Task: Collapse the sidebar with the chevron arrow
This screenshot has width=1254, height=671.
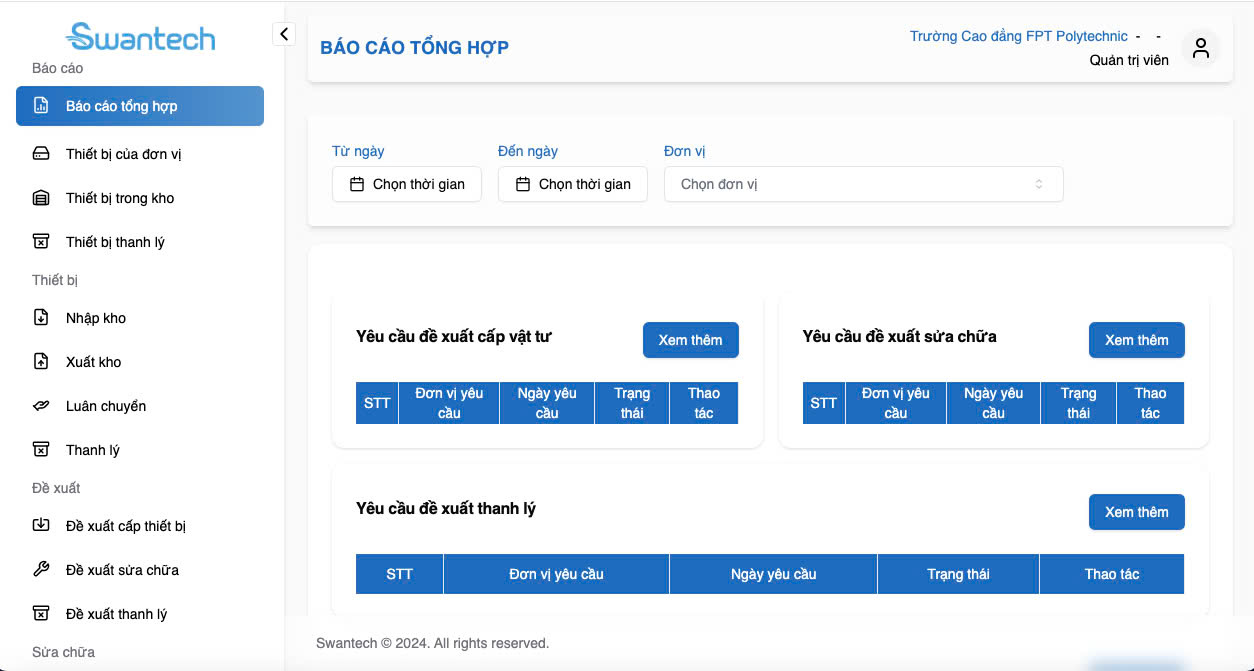Action: [x=284, y=34]
